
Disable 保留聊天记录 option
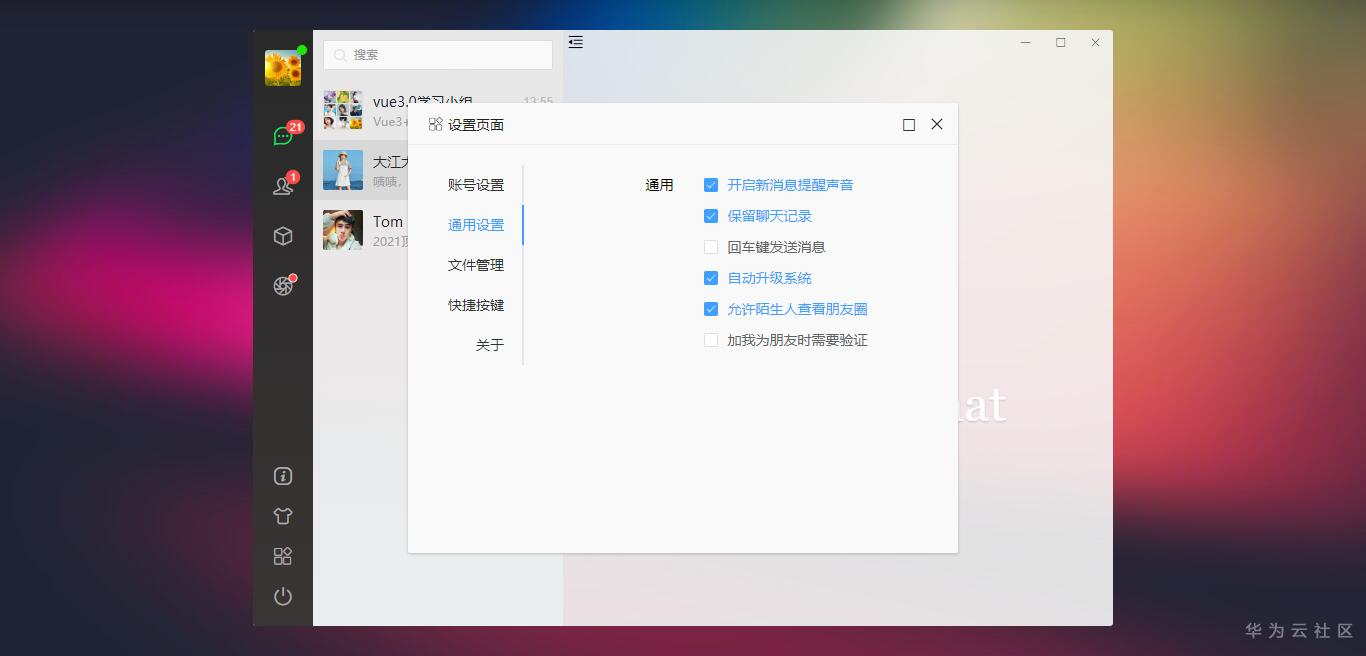[711, 216]
